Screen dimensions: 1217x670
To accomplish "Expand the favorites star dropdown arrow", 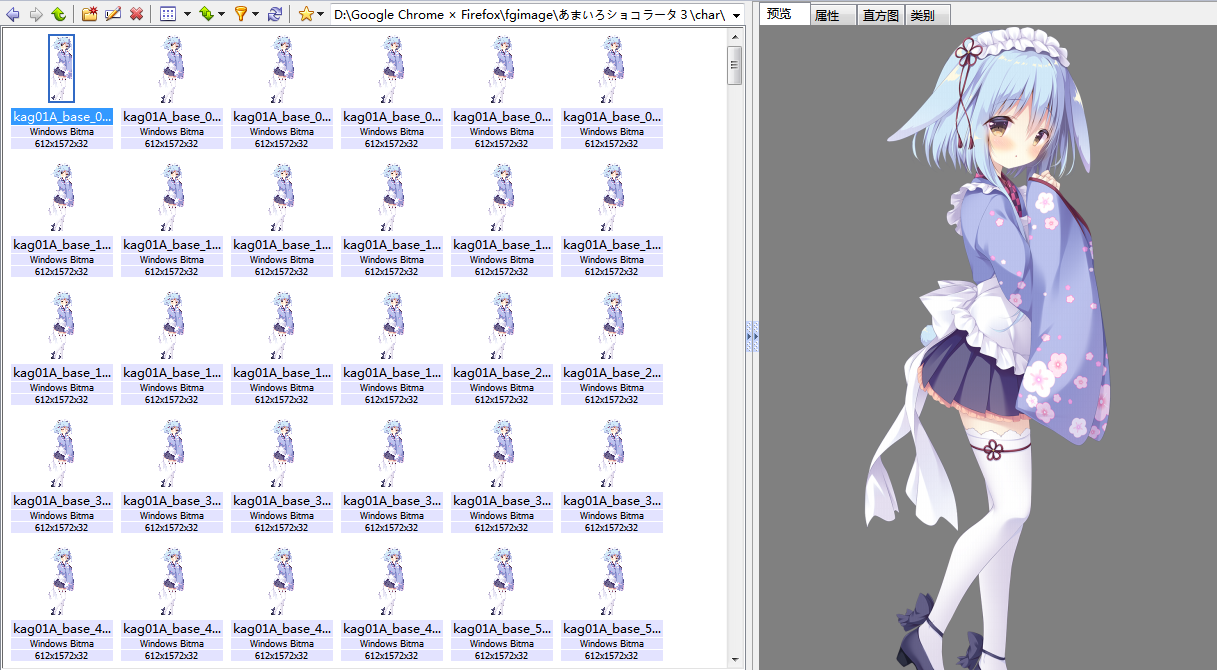I will tap(320, 15).
